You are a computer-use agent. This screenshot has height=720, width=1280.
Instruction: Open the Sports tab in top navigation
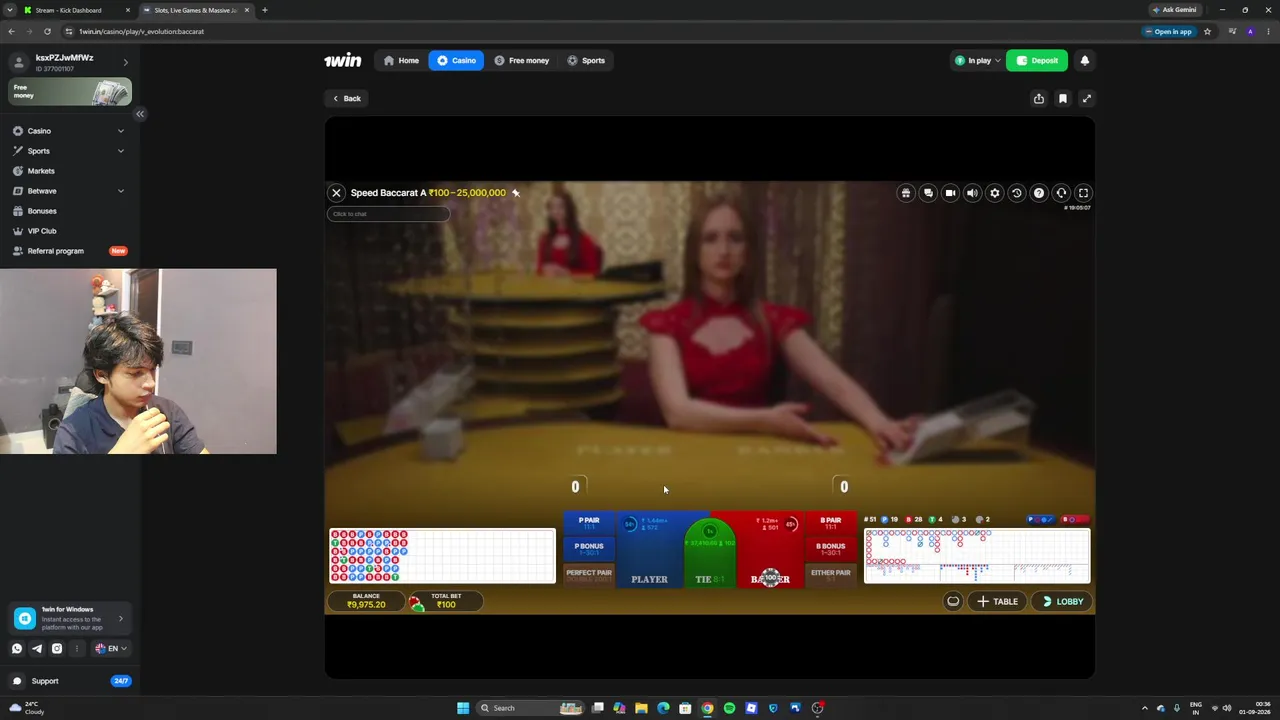point(585,60)
